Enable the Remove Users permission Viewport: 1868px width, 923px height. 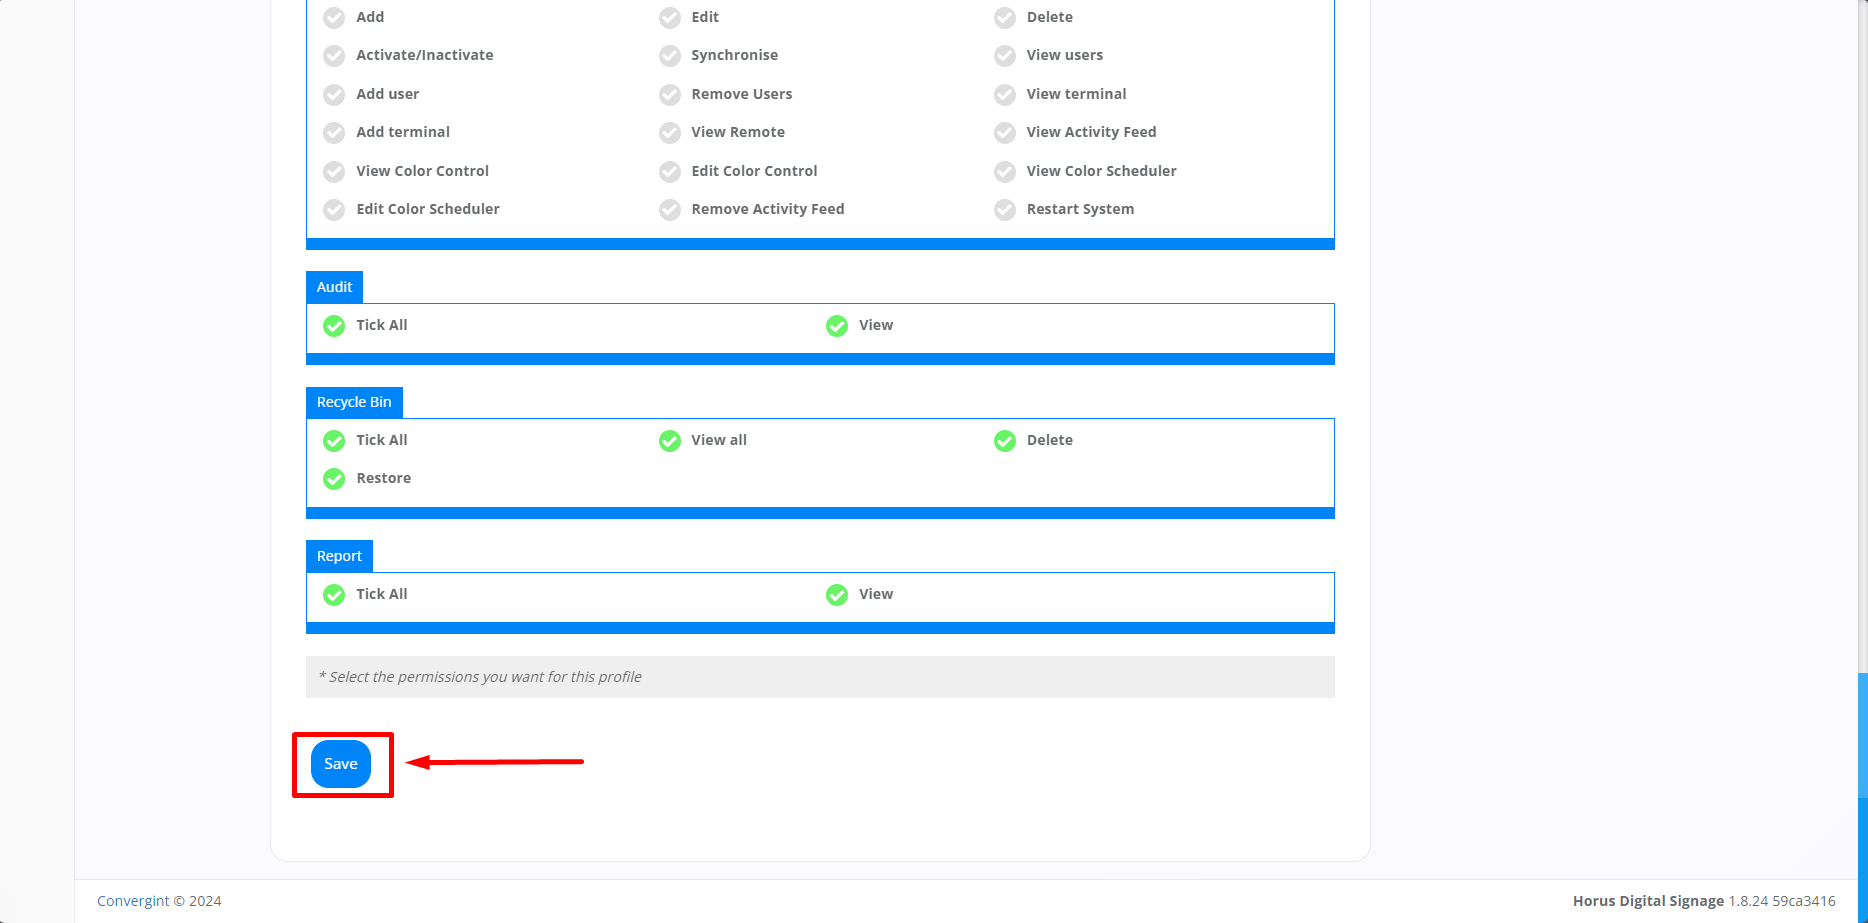pyautogui.click(x=669, y=94)
